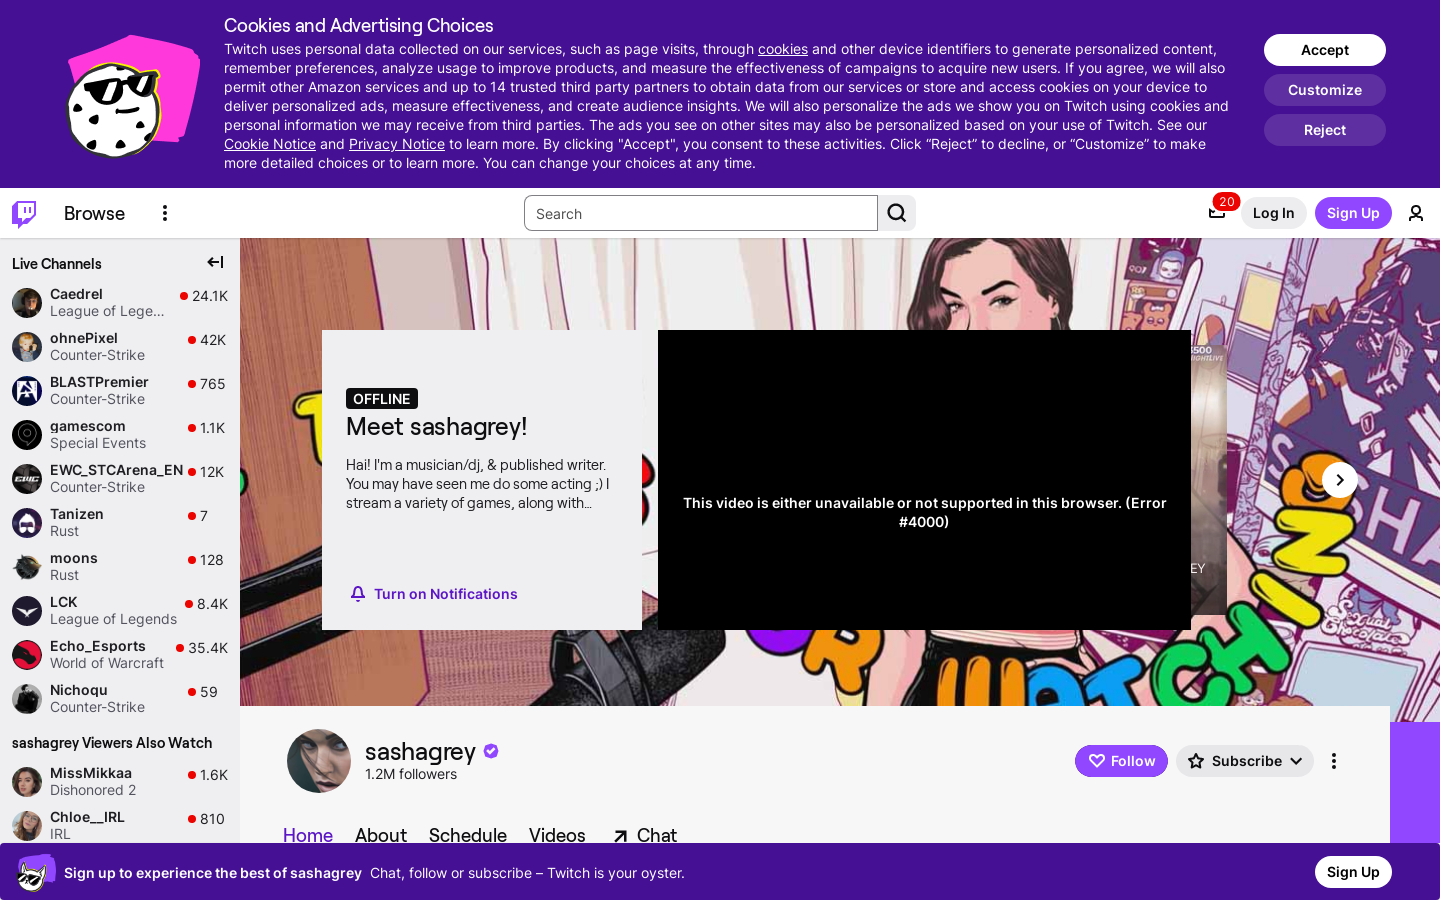Open Caedrel's channel avatar

click(x=27, y=302)
